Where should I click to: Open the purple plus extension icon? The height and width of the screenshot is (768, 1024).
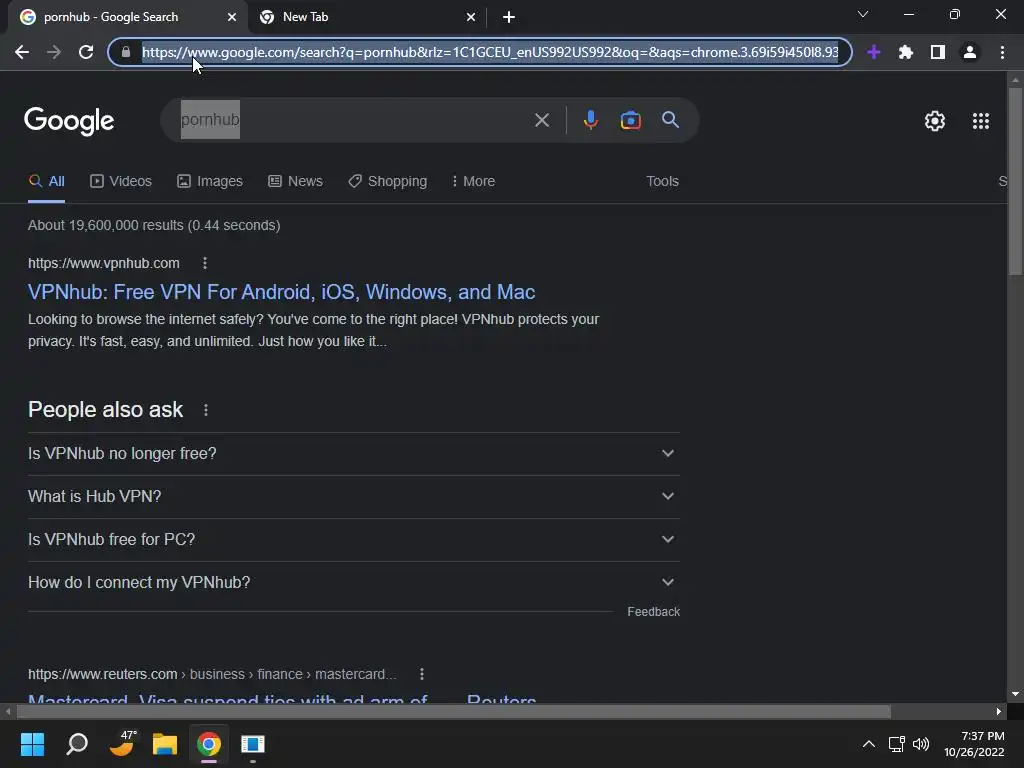click(874, 52)
